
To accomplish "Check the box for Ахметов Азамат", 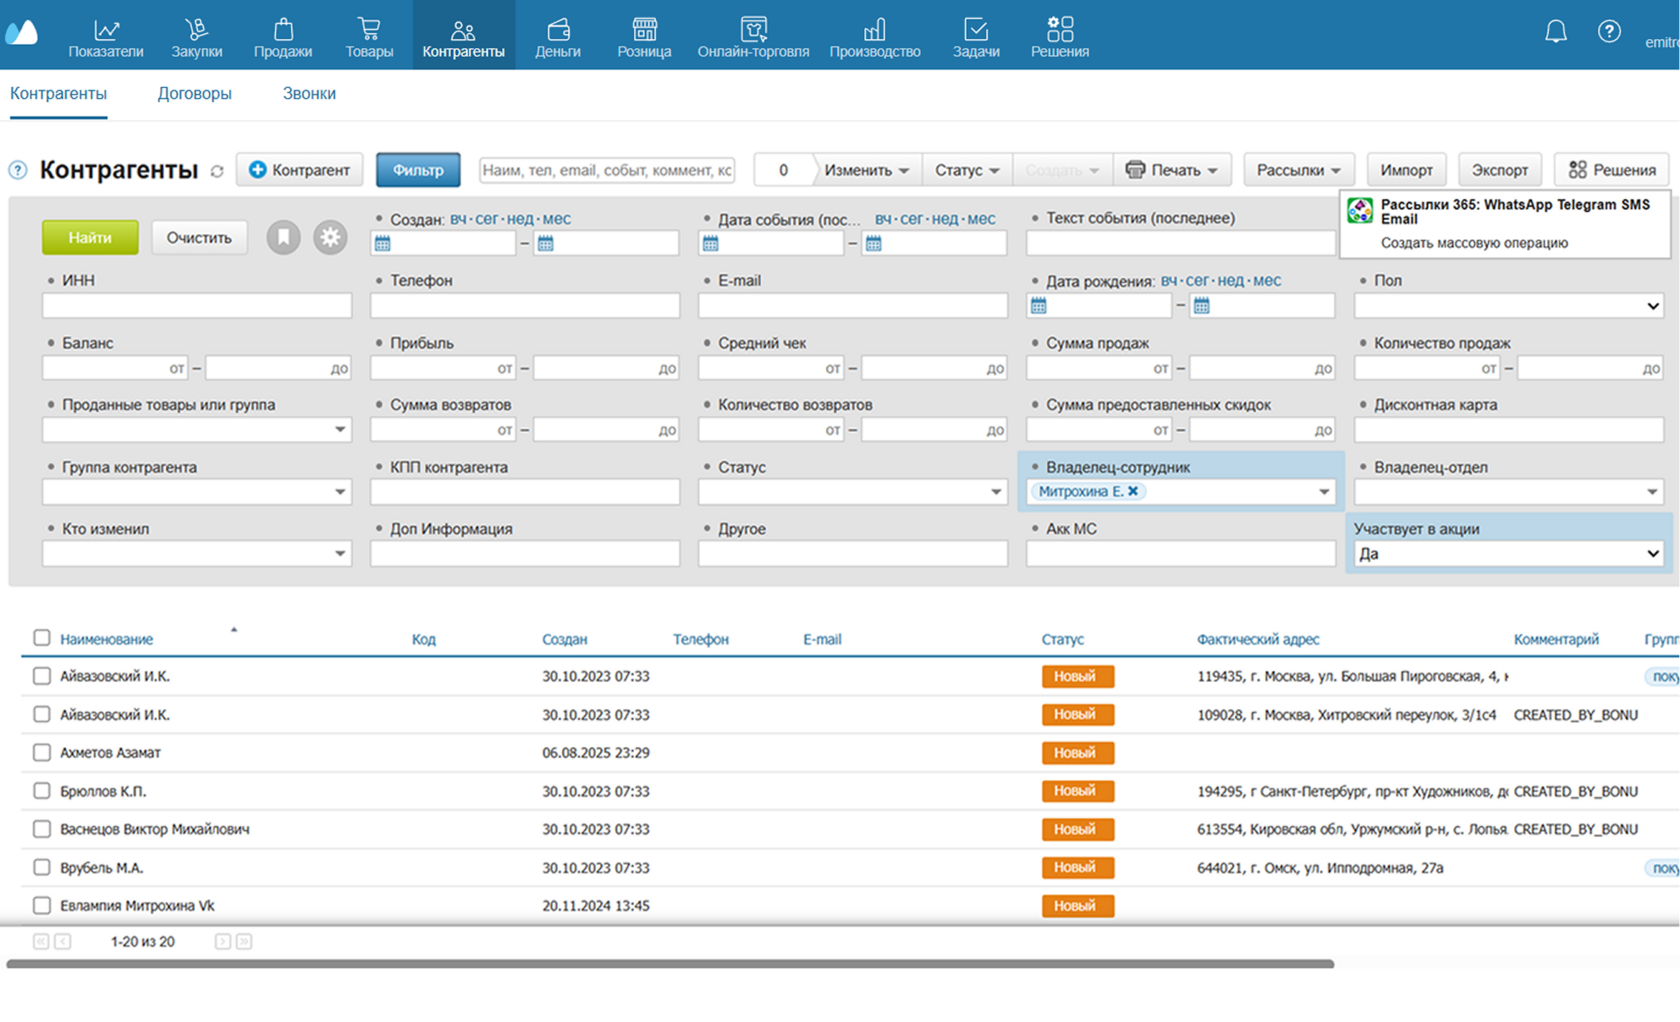I will pyautogui.click(x=41, y=753).
